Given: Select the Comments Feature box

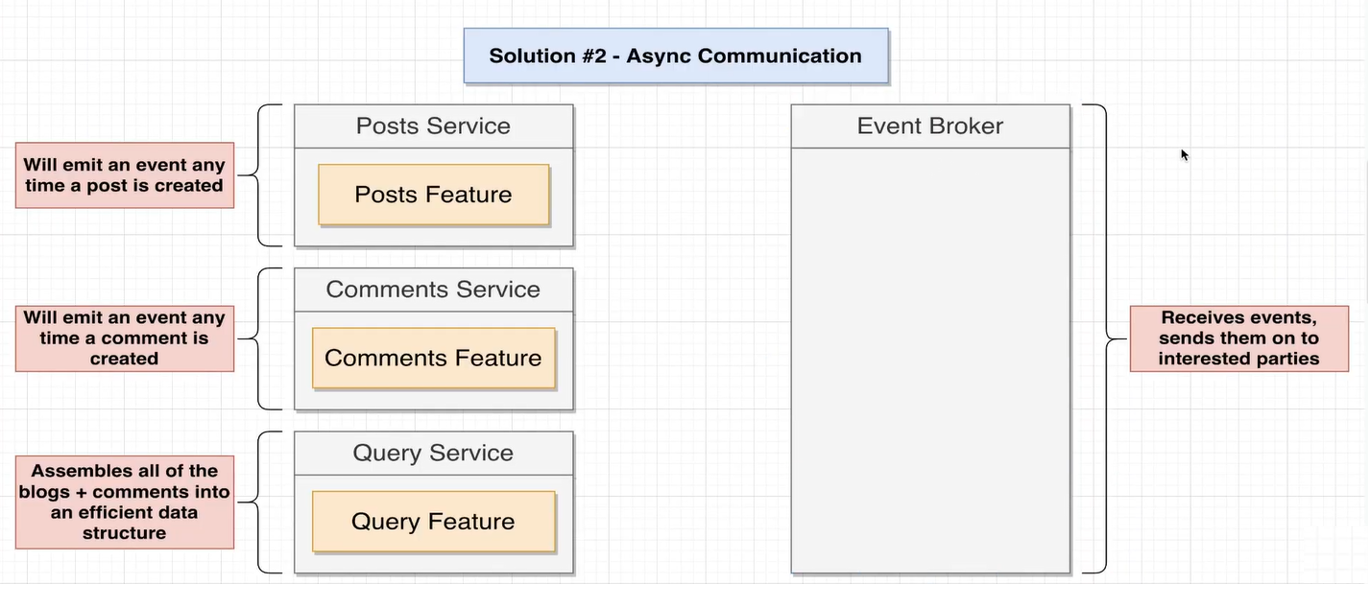Looking at the screenshot, I should click(x=433, y=358).
